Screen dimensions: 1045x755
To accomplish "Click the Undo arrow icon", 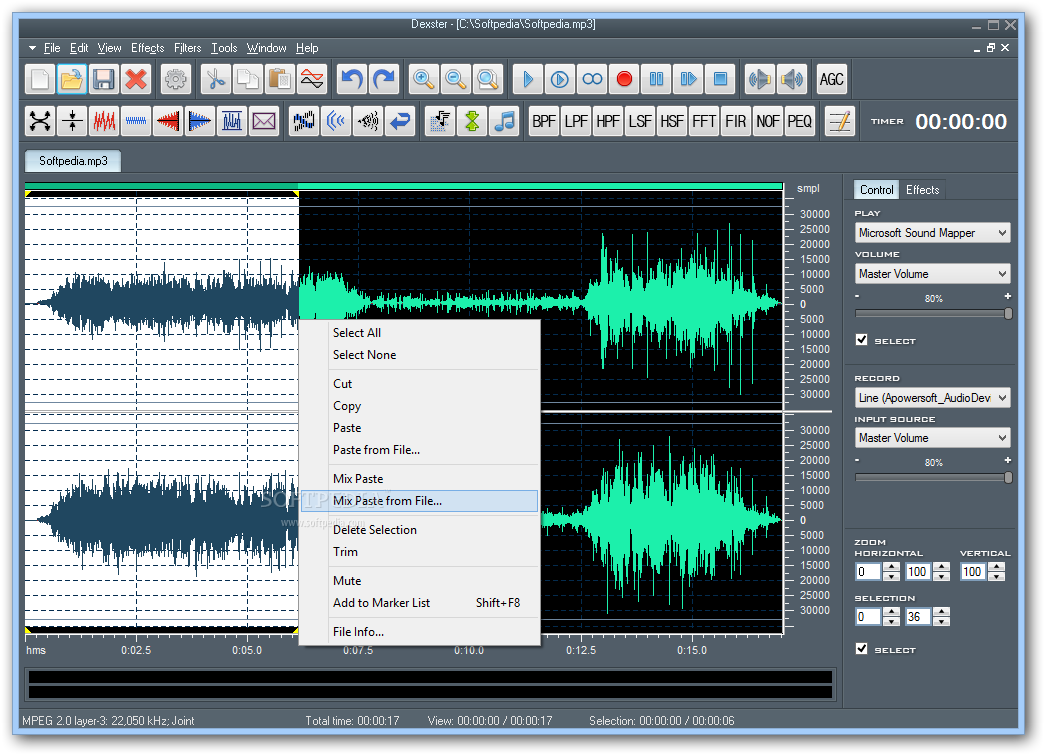I will click(x=352, y=79).
